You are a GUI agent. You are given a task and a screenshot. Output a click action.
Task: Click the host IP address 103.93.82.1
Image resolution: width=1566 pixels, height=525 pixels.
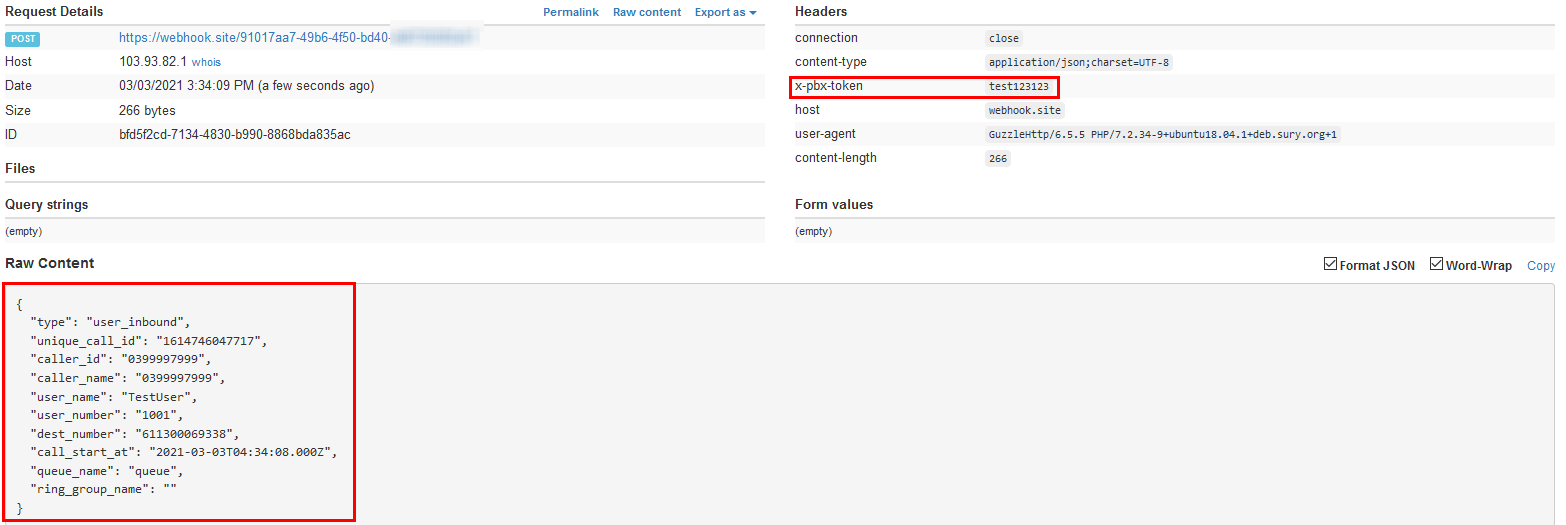coord(152,61)
